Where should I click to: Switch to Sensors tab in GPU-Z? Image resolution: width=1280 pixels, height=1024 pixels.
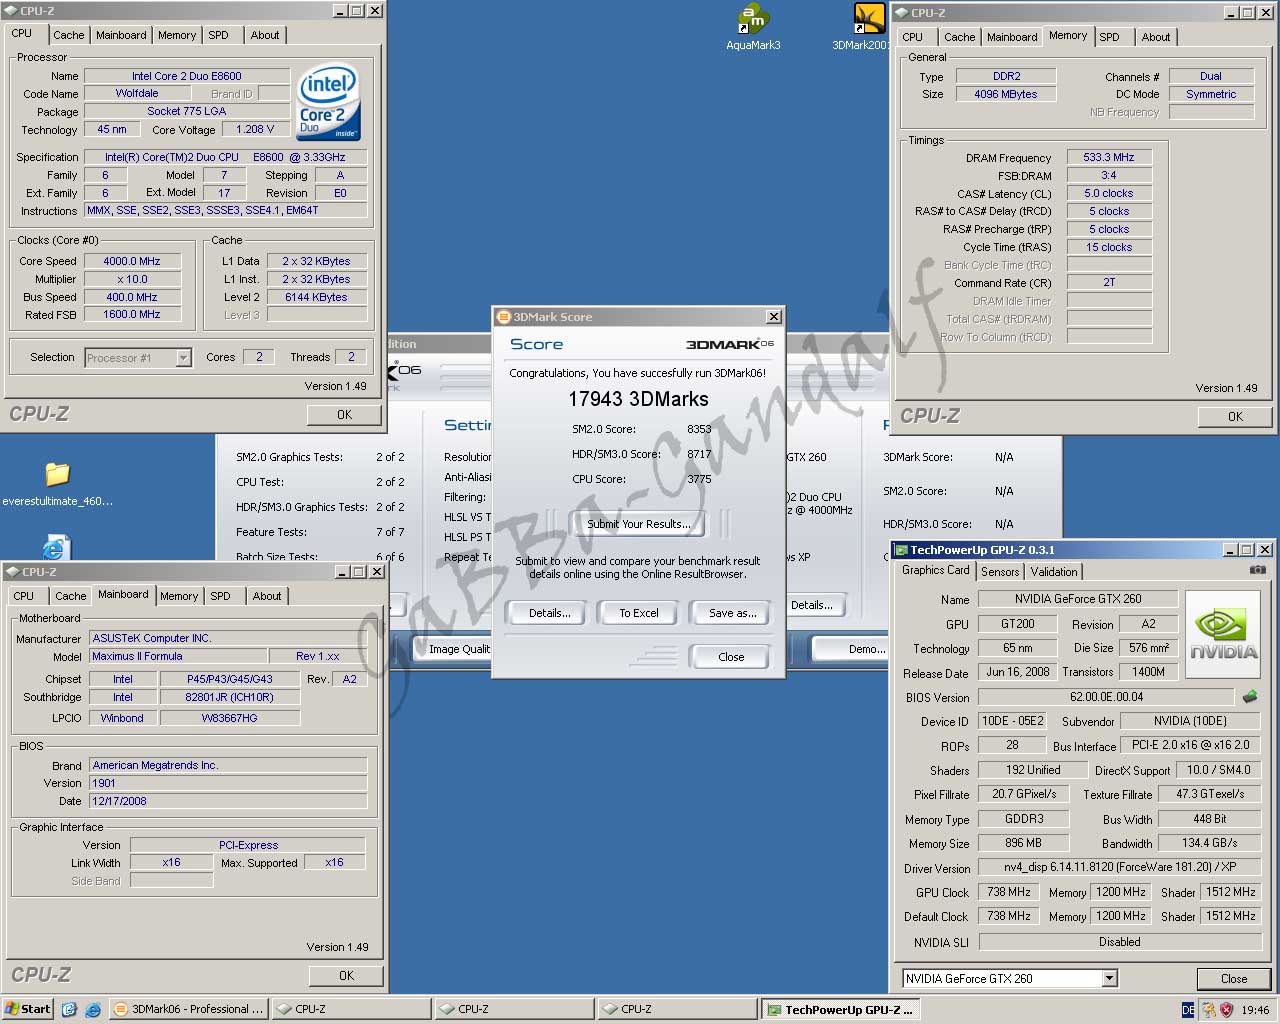click(1000, 572)
